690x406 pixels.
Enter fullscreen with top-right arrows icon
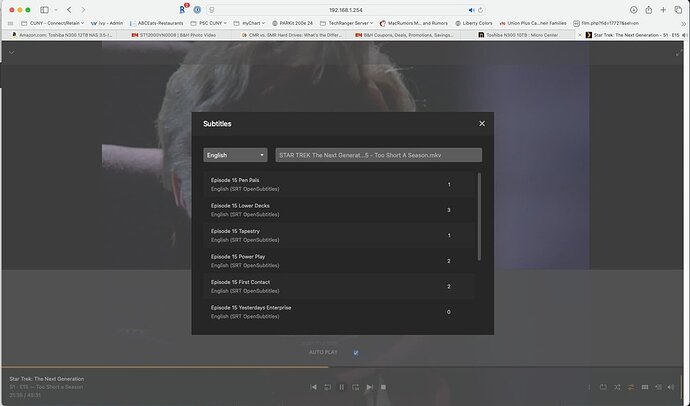click(678, 53)
